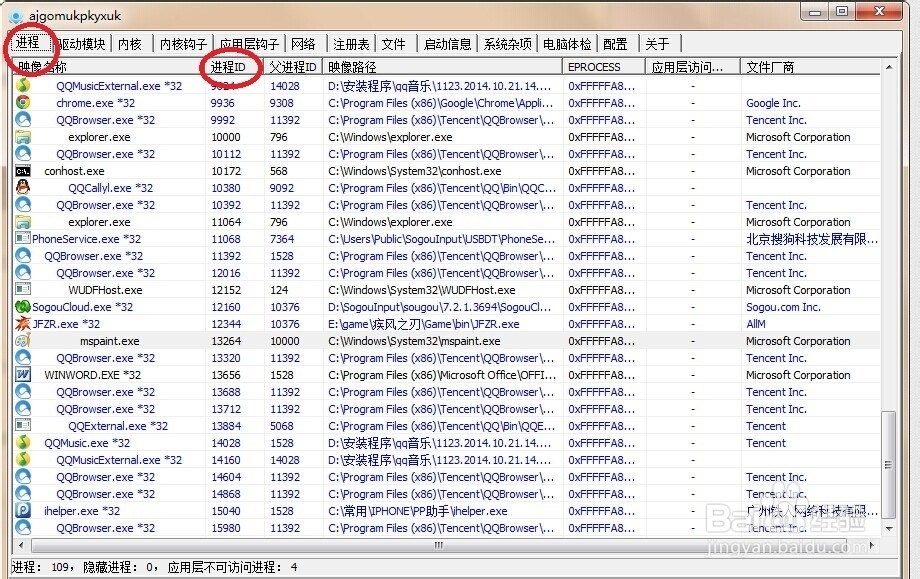
Task: Click the vertical scrollbar down arrow
Action: (889, 529)
